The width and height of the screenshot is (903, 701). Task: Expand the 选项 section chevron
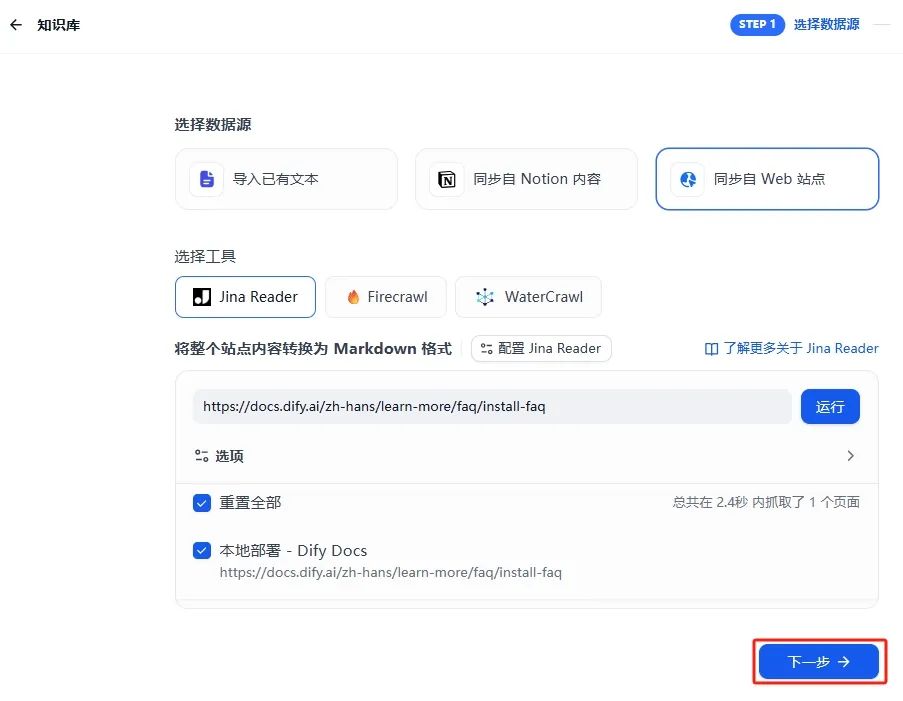point(851,456)
